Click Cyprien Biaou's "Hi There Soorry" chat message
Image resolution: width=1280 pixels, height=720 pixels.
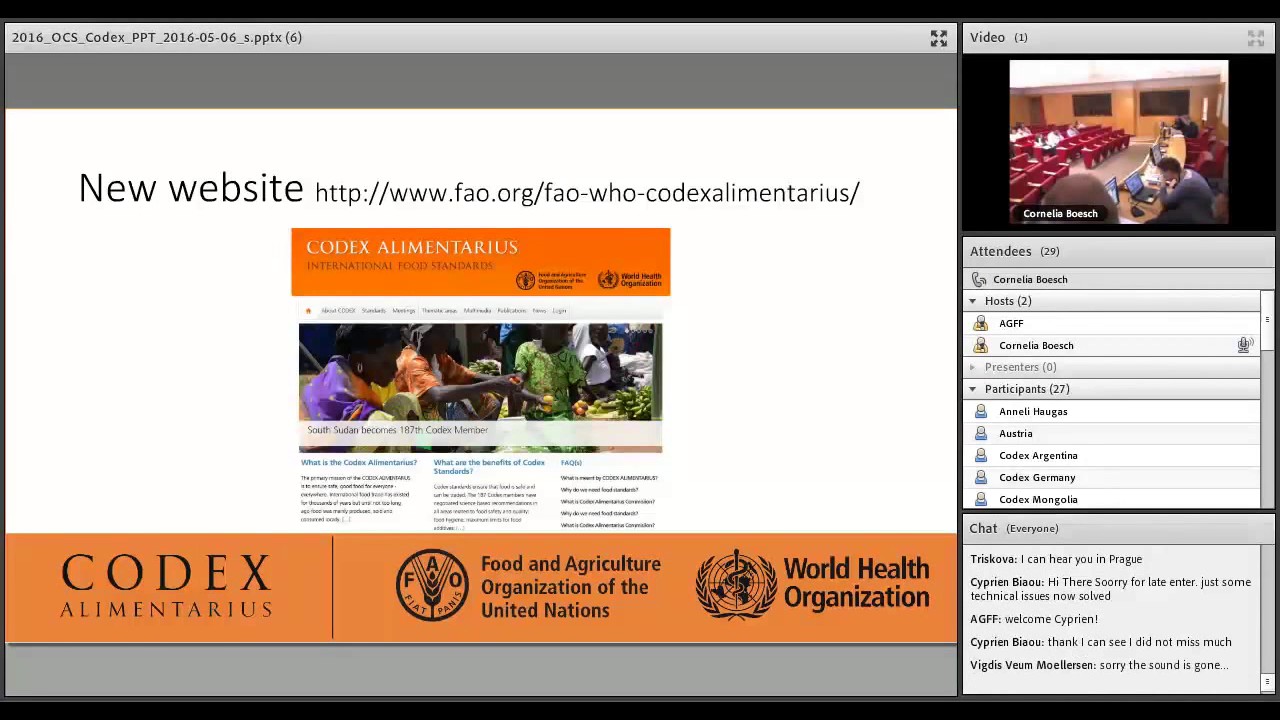pyautogui.click(x=1111, y=589)
